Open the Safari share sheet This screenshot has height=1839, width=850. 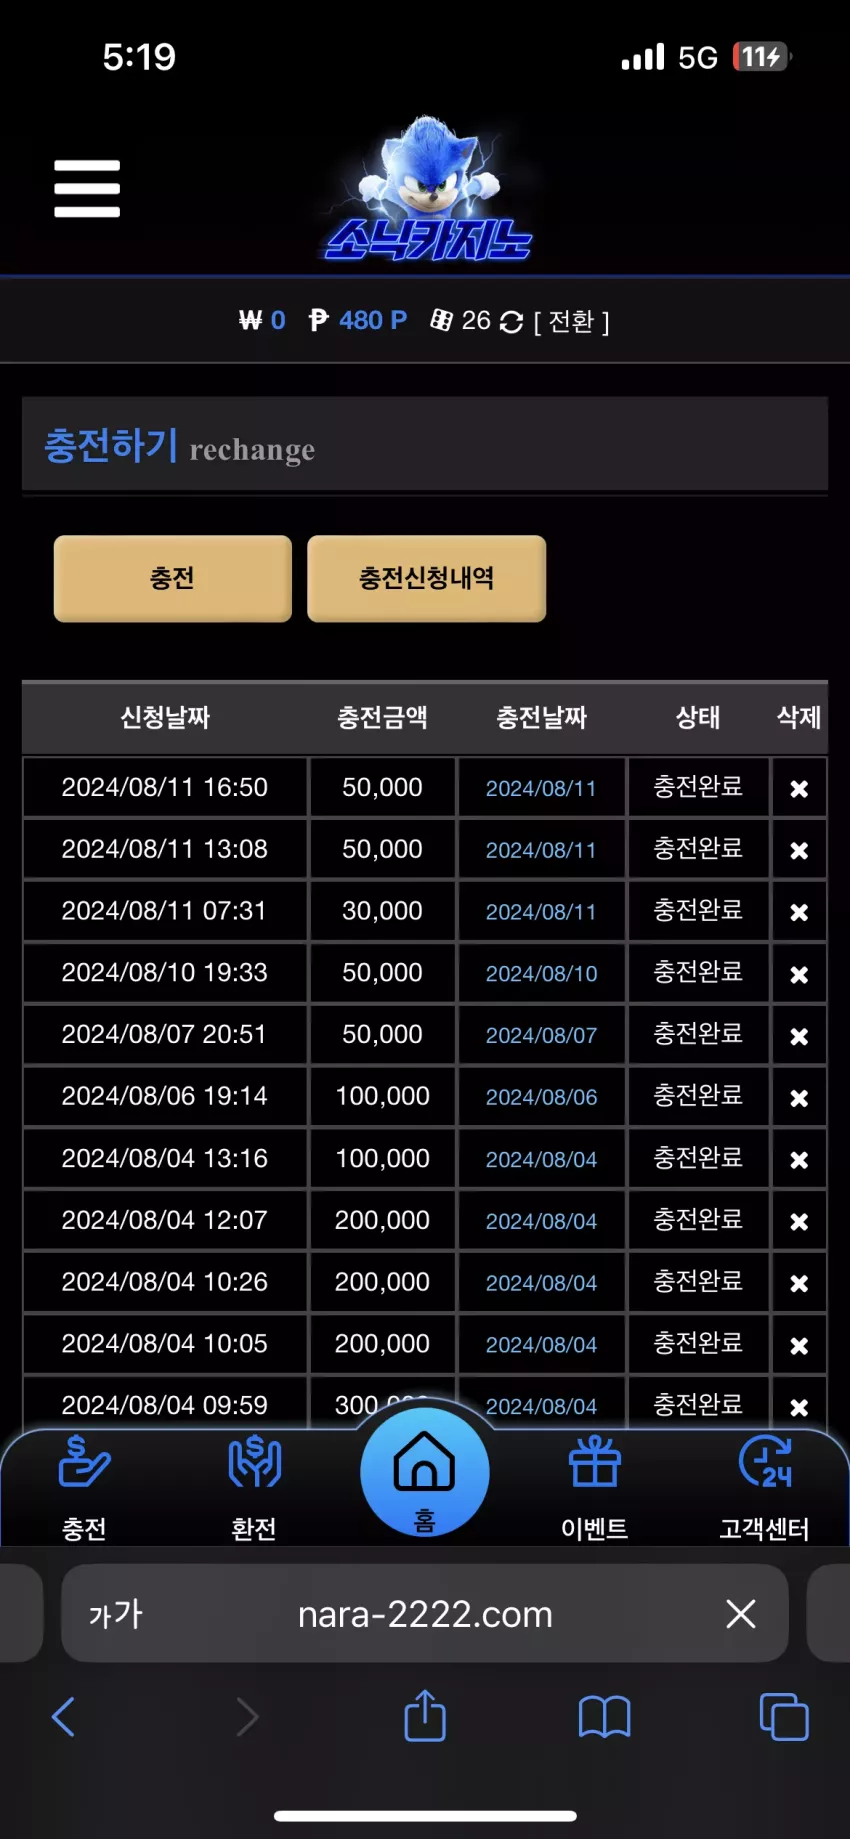point(425,1716)
